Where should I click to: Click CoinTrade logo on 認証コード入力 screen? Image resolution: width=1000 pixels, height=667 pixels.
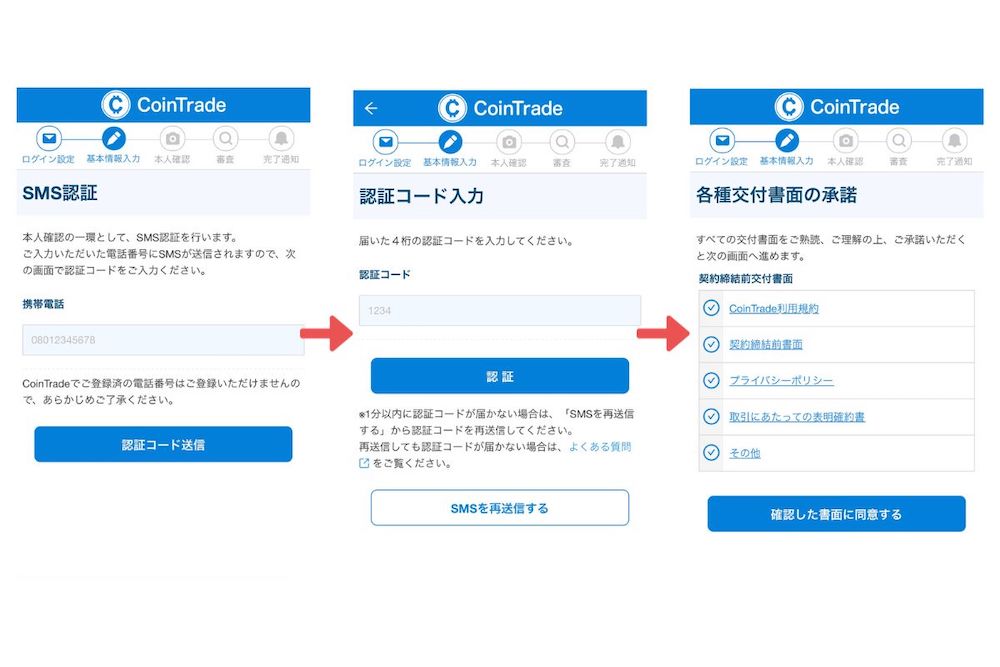click(500, 108)
